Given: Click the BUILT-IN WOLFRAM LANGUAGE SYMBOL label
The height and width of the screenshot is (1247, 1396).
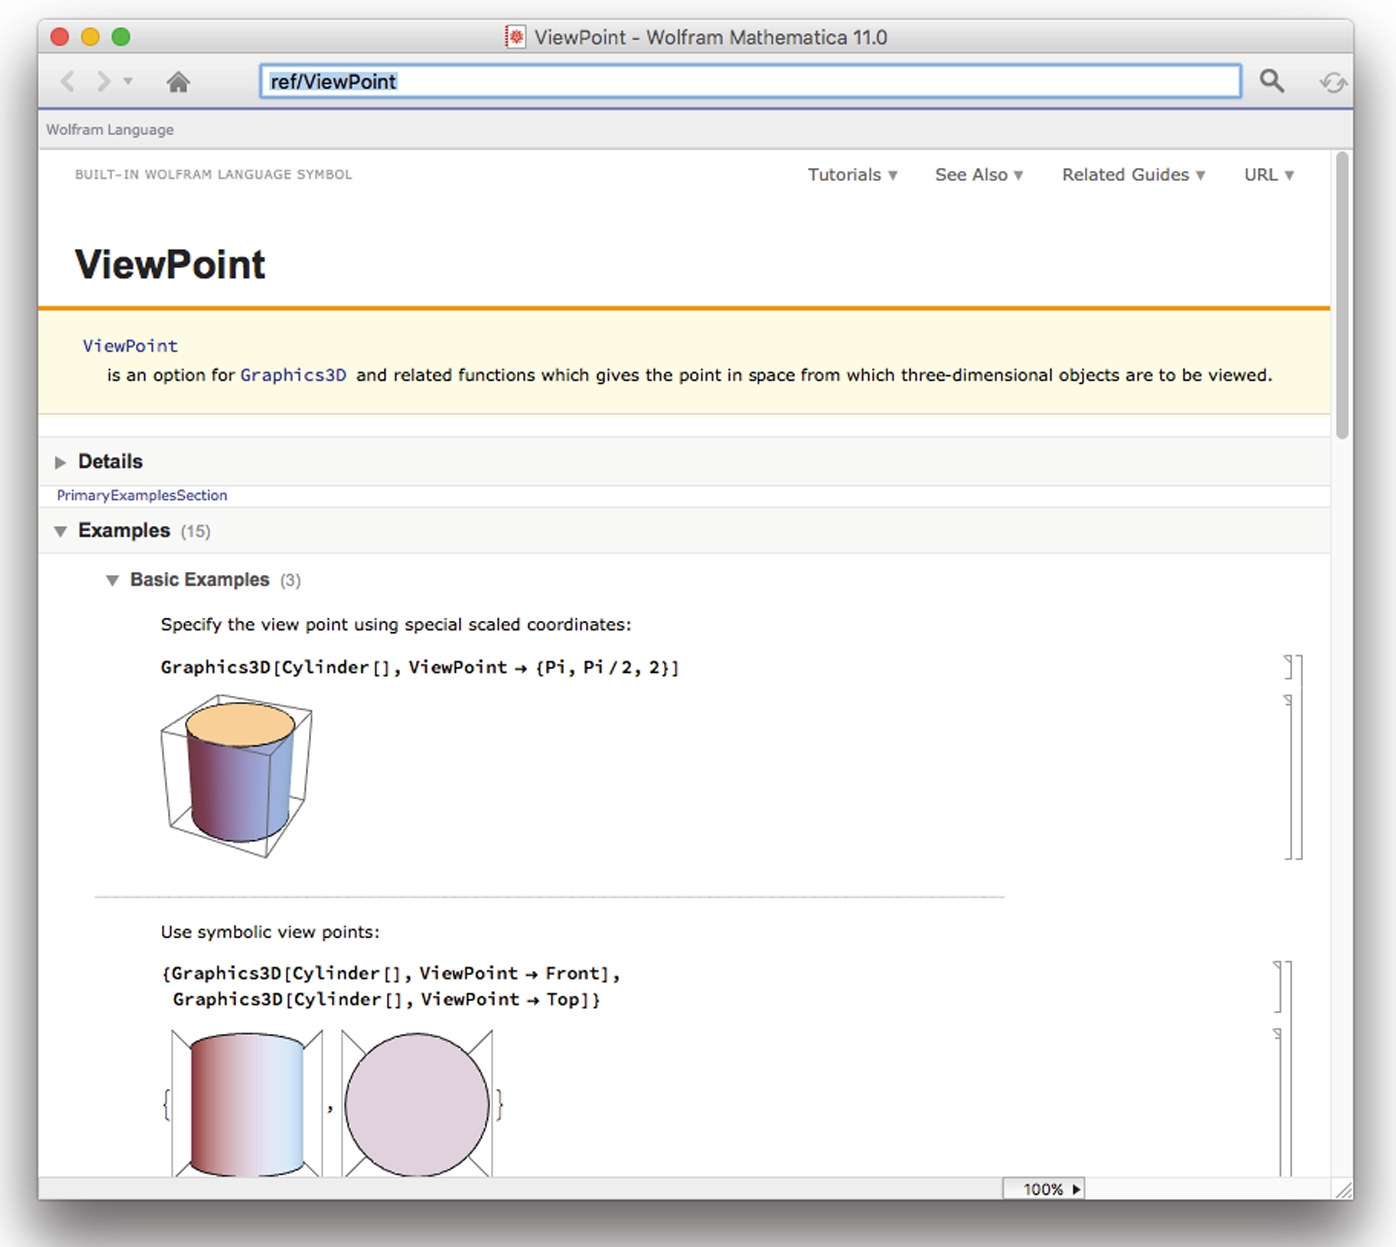Looking at the screenshot, I should 213,174.
